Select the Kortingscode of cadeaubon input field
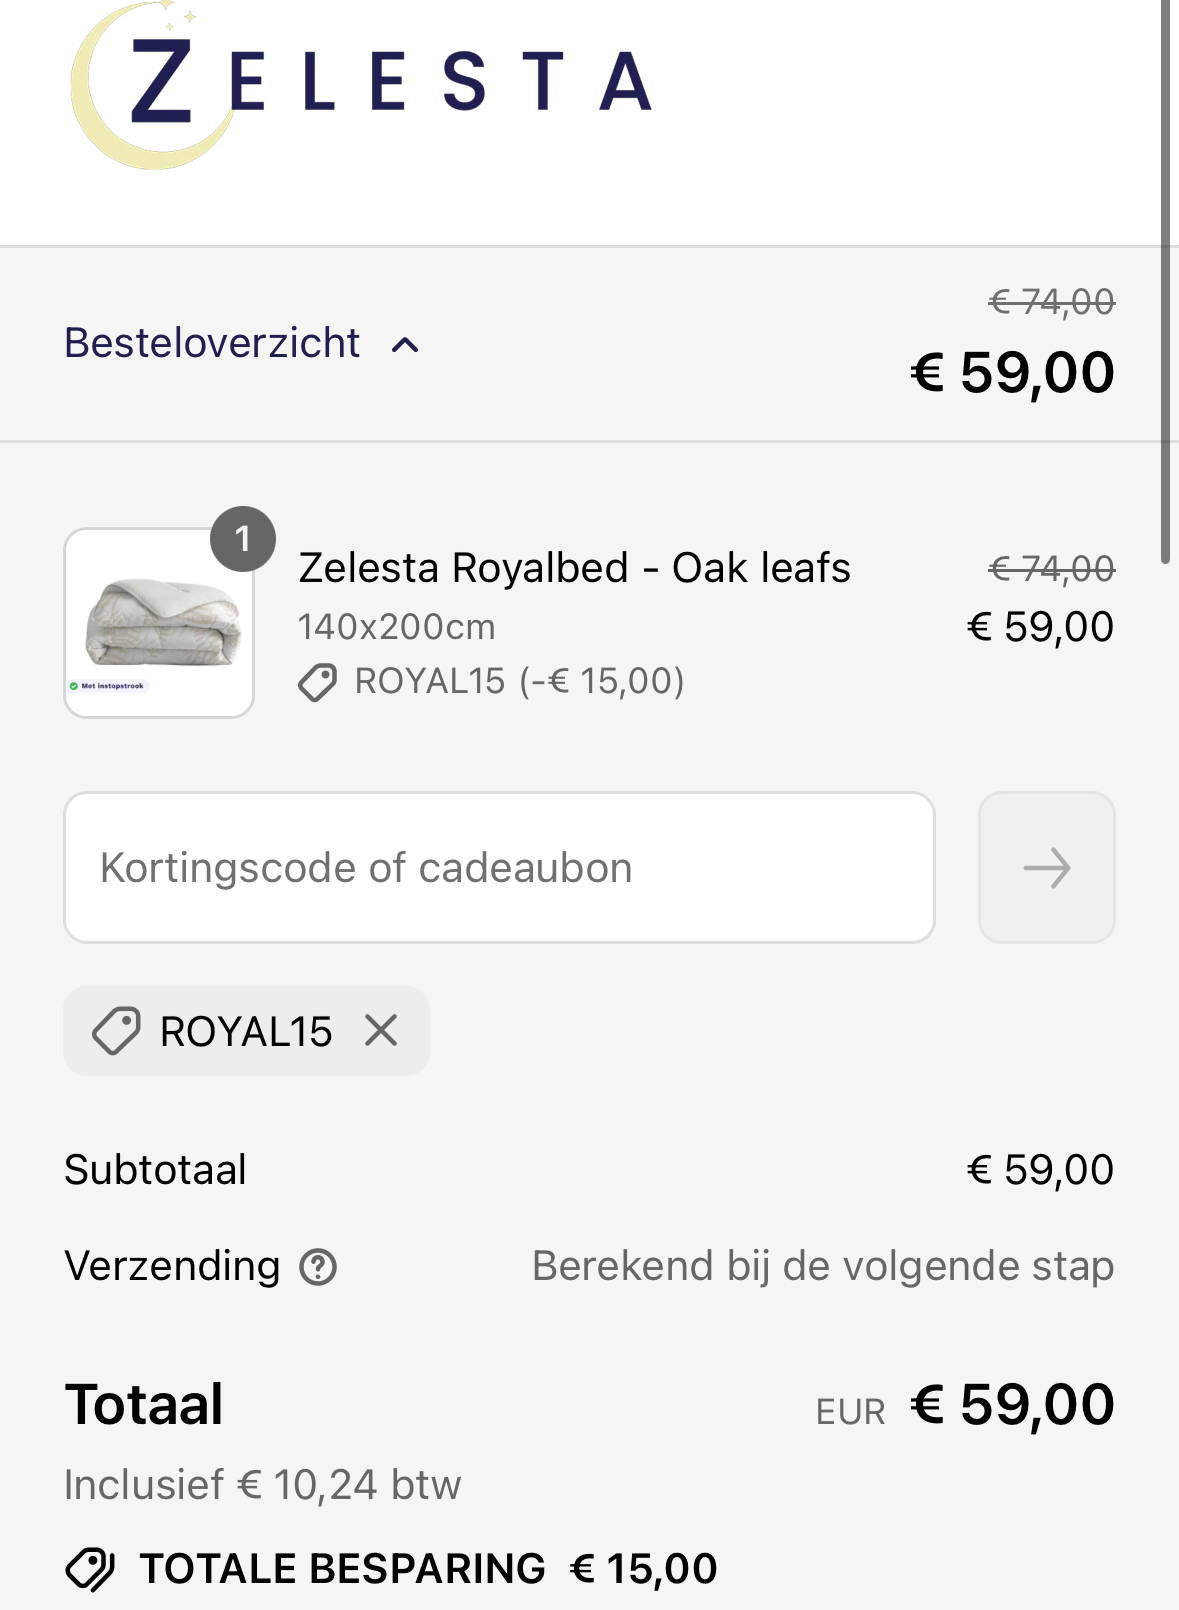This screenshot has width=1179, height=1610. (x=500, y=866)
